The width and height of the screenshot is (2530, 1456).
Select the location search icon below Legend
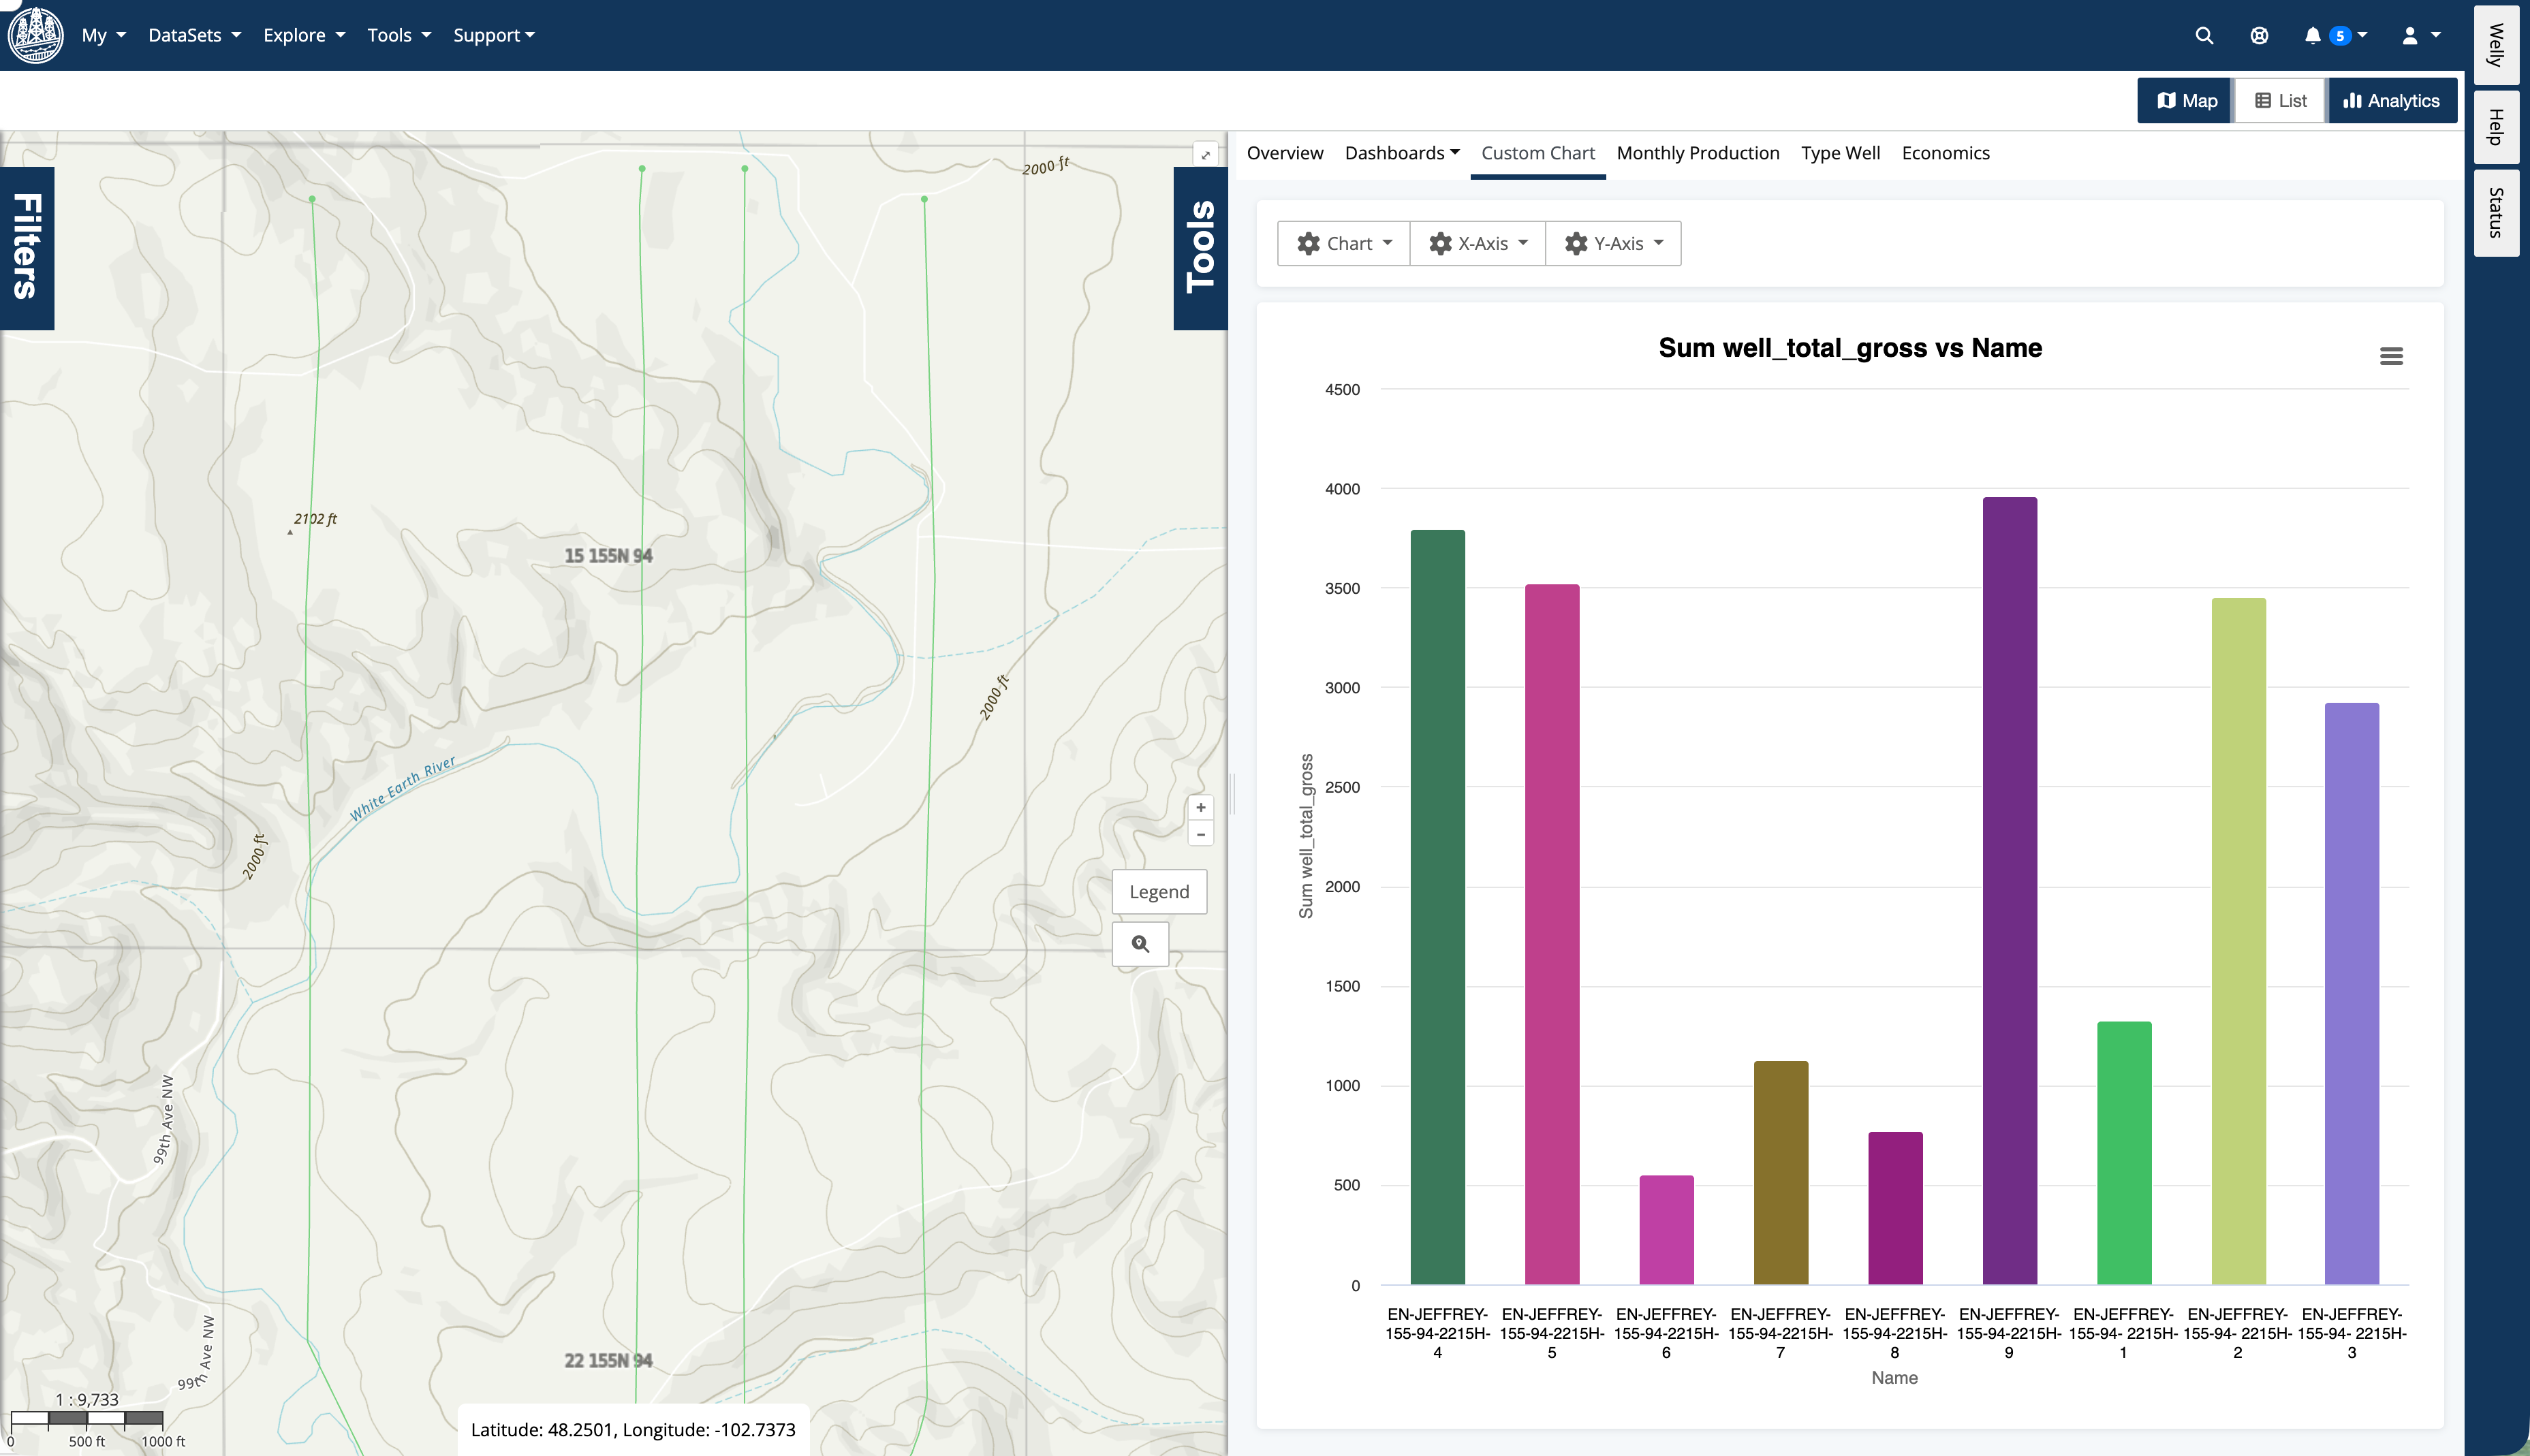point(1140,943)
